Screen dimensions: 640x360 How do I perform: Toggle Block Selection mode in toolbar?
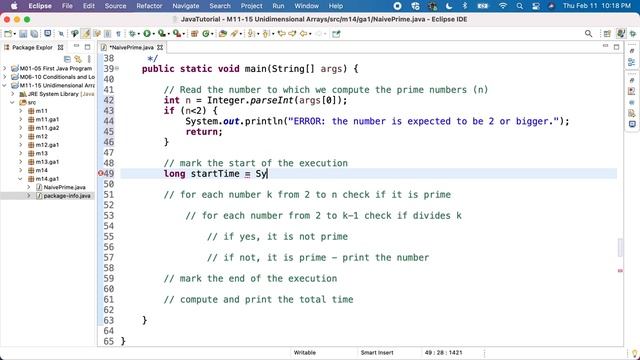tap(107, 34)
